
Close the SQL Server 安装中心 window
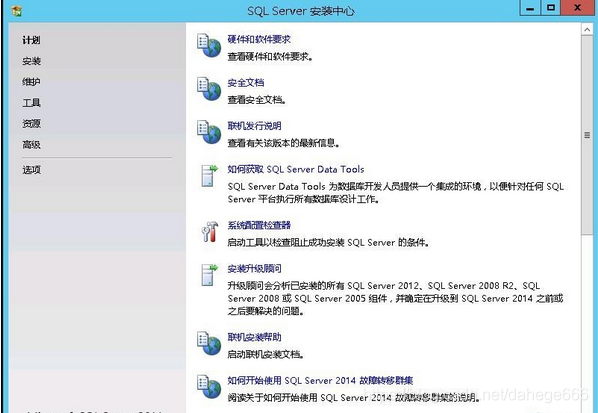577,8
